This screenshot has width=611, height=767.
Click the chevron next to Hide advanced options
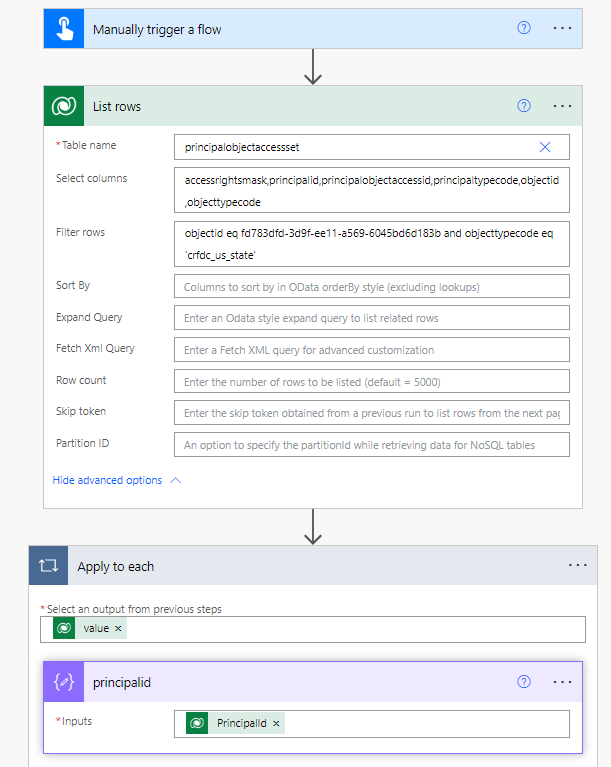tap(176, 480)
